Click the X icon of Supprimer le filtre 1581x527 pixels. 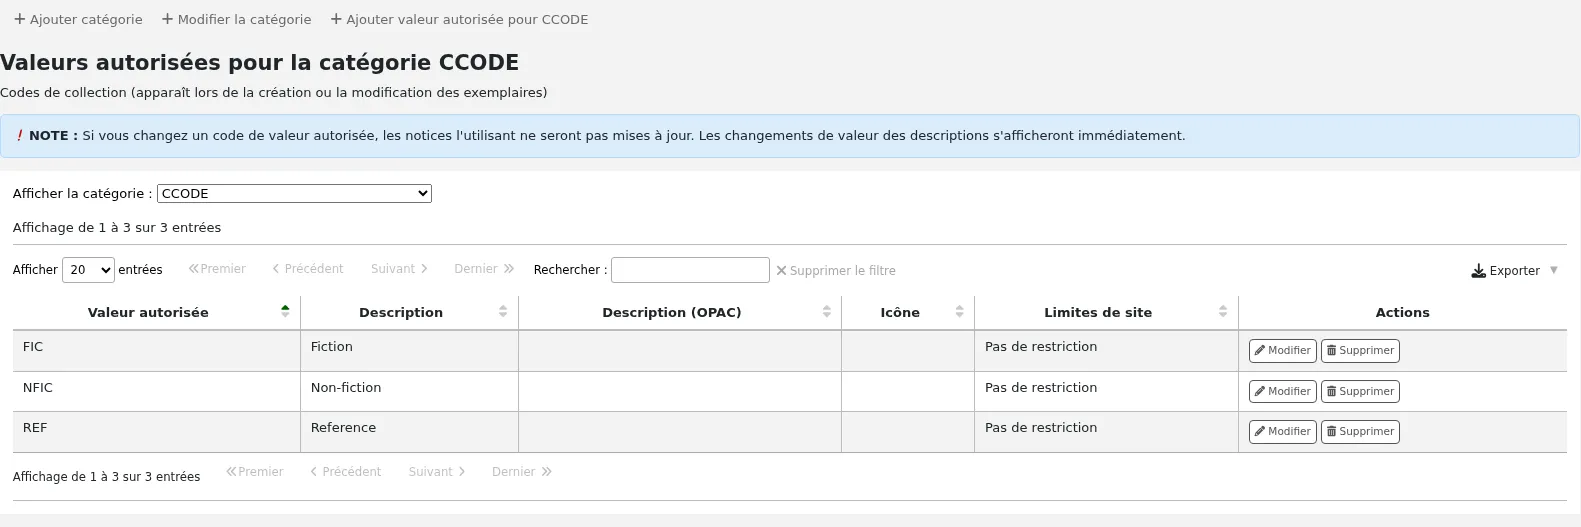pos(782,270)
